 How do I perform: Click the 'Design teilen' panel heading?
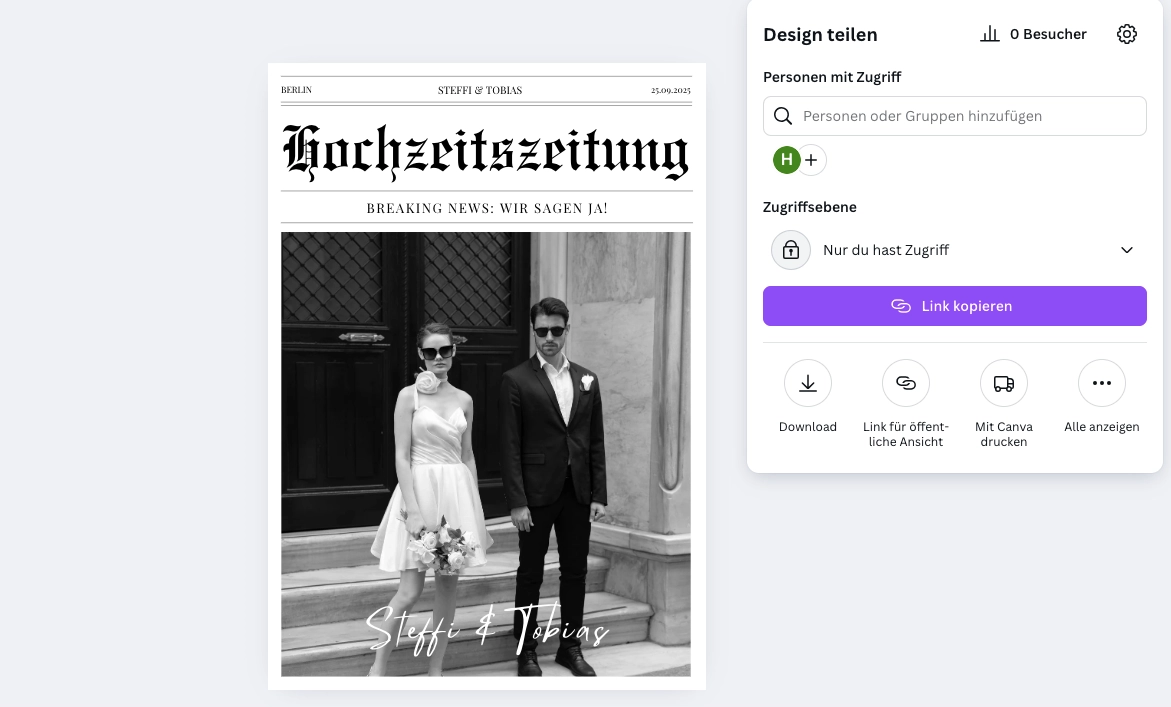coord(820,34)
